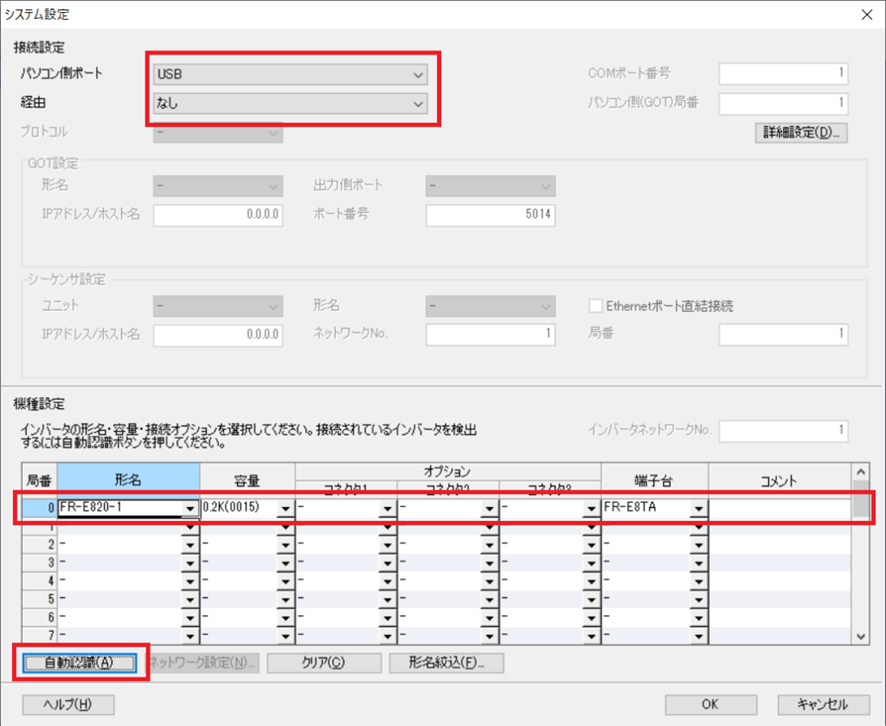Click the クリア(C) button
The height and width of the screenshot is (726, 886).
pyautogui.click(x=324, y=663)
